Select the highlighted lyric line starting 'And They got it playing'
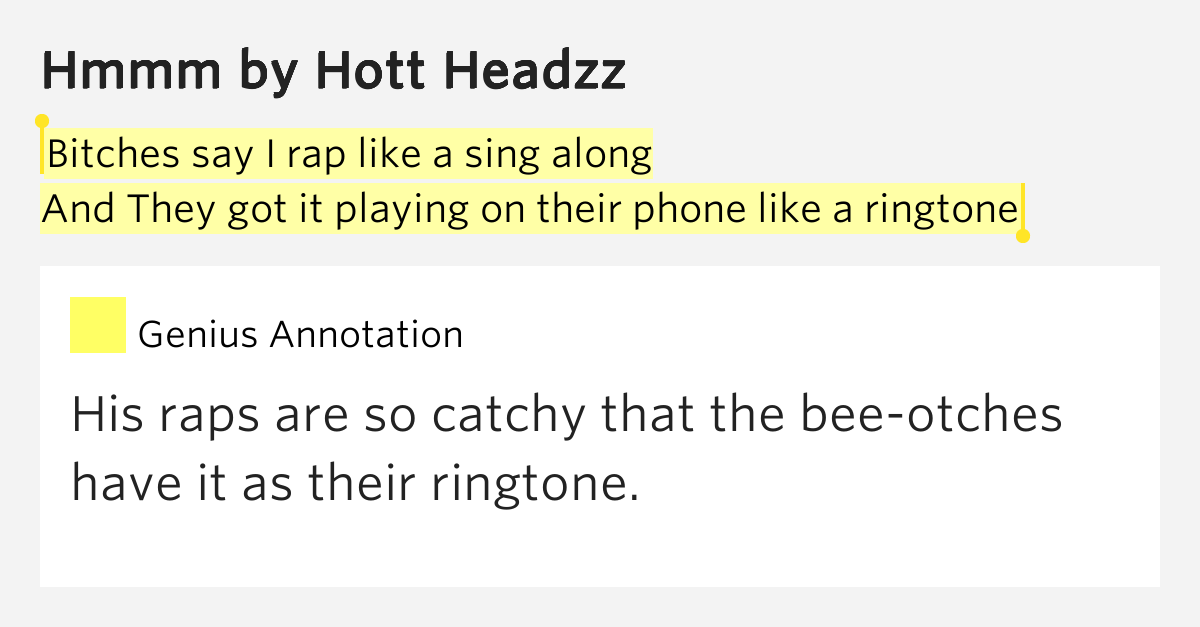 point(530,210)
